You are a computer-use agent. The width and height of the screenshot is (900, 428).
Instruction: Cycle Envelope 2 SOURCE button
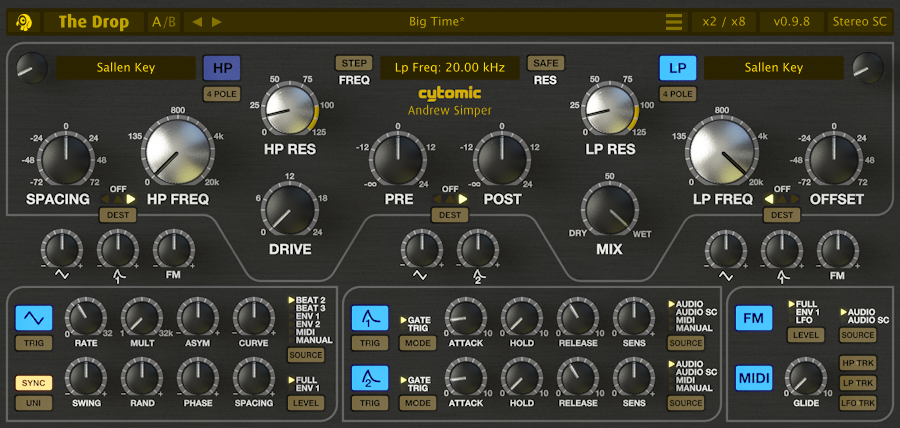[685, 403]
